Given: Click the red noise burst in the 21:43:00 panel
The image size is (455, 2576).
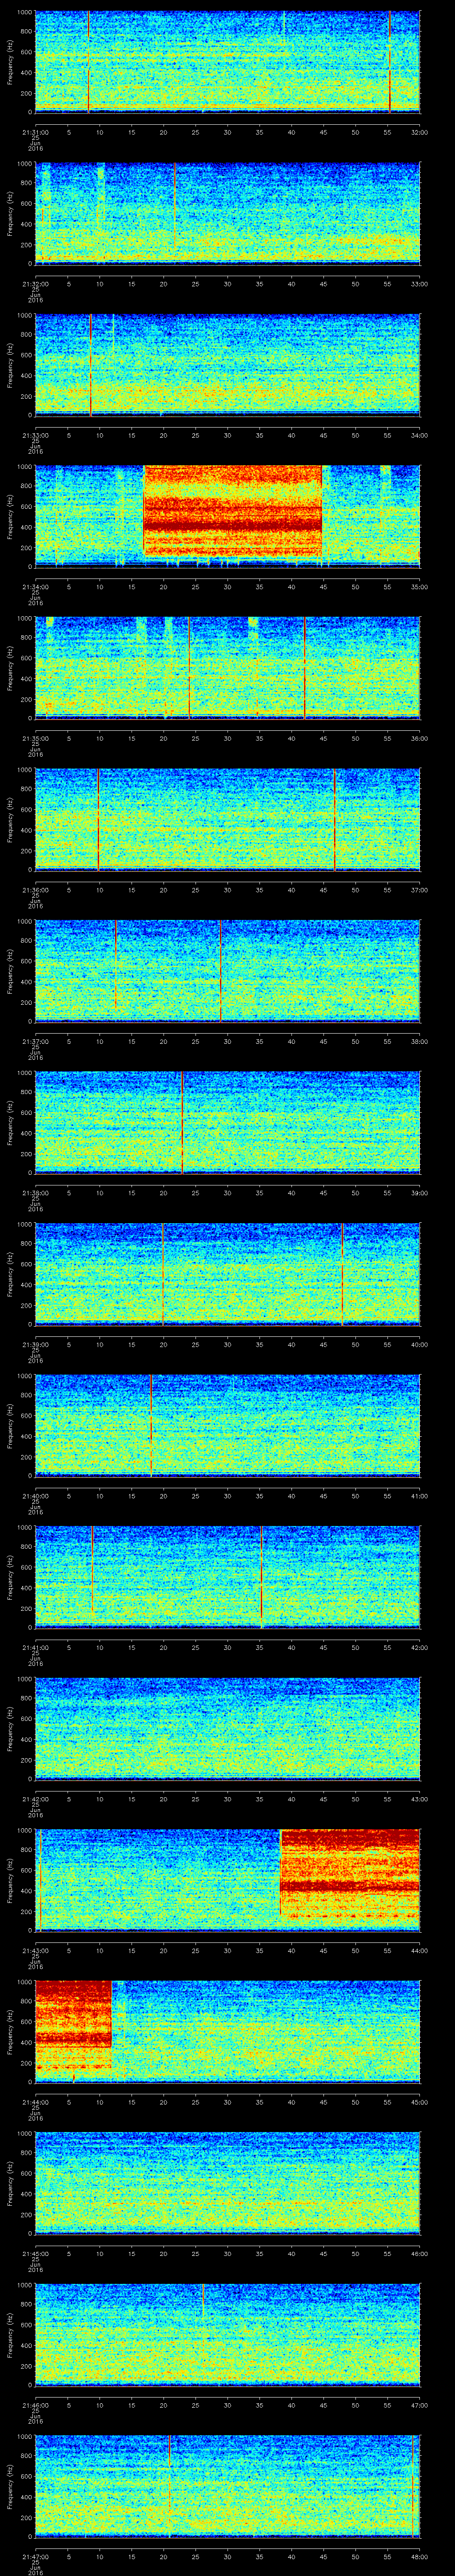Looking at the screenshot, I should (350, 1874).
